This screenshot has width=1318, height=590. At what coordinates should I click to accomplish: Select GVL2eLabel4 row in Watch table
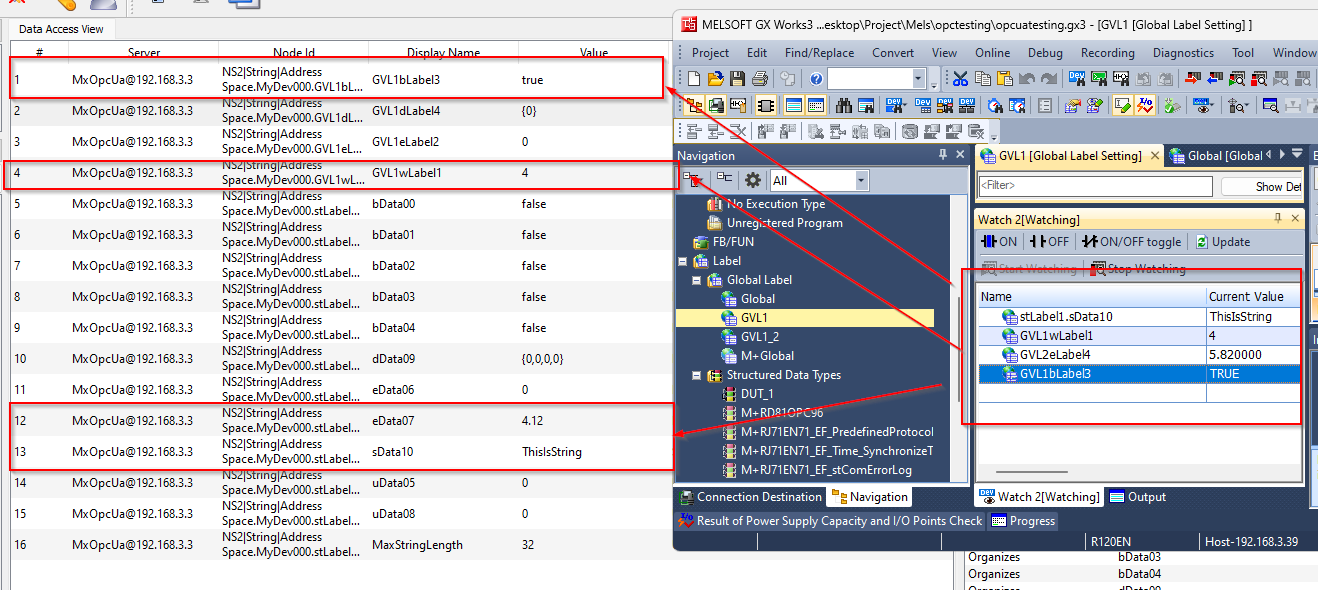pyautogui.click(x=1138, y=355)
